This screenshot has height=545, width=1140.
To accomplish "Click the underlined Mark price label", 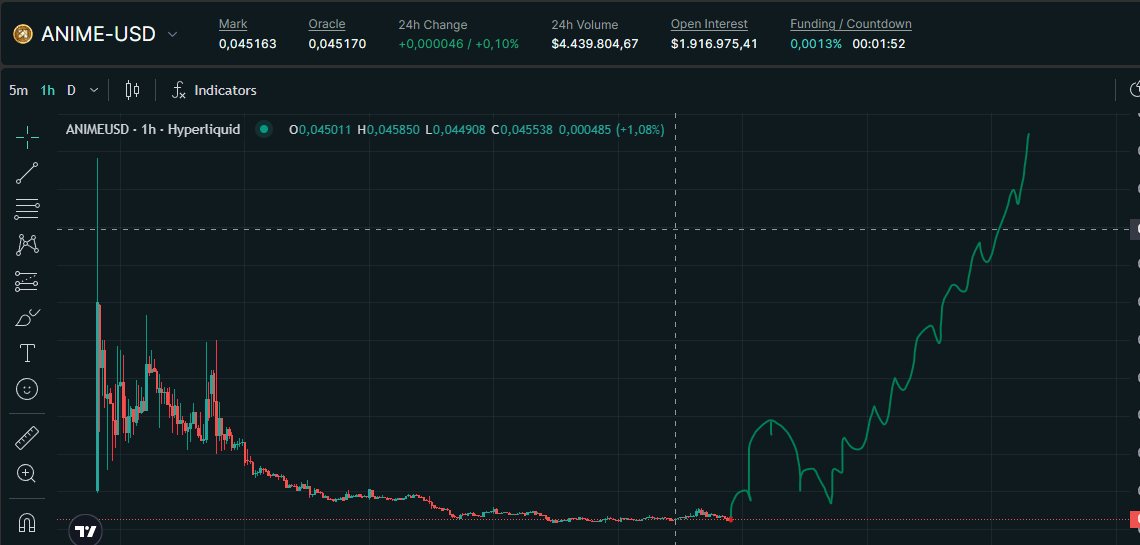I will tap(233, 24).
